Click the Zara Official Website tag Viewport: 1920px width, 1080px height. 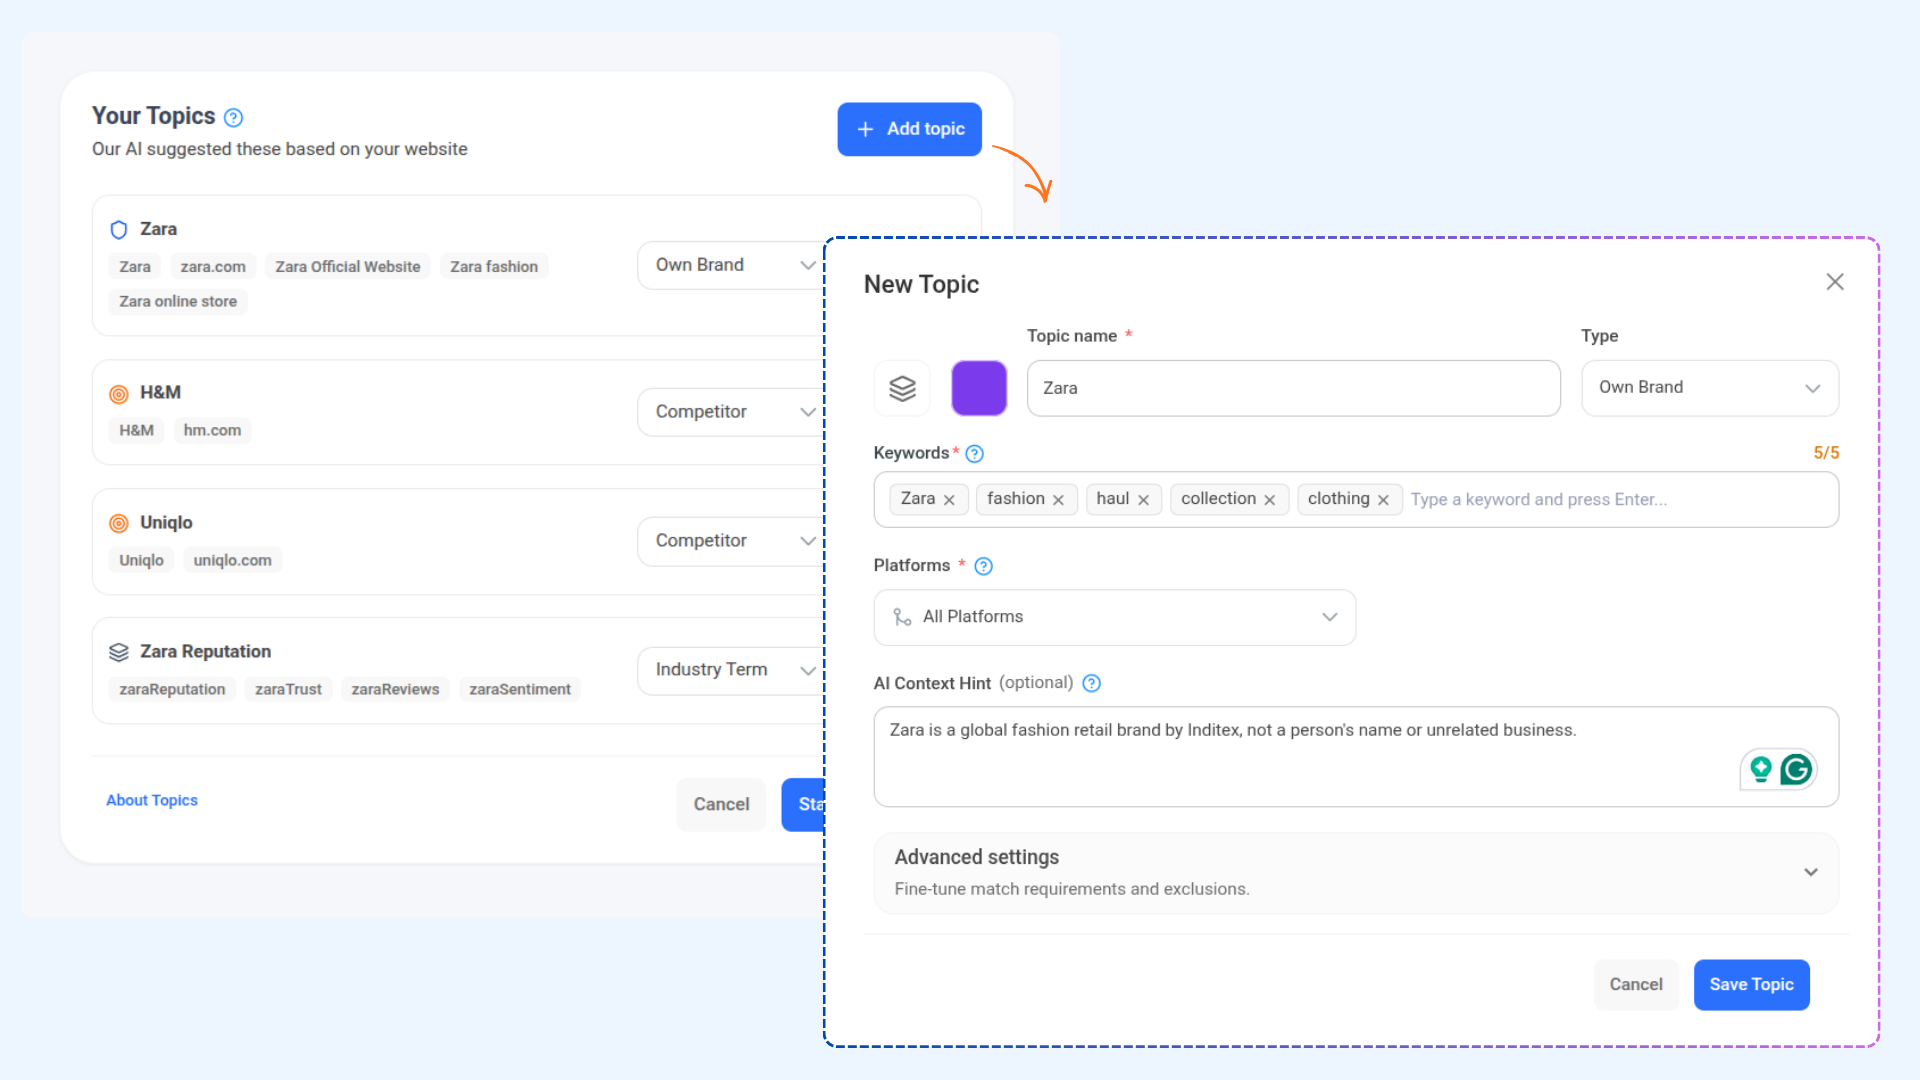pyautogui.click(x=348, y=267)
